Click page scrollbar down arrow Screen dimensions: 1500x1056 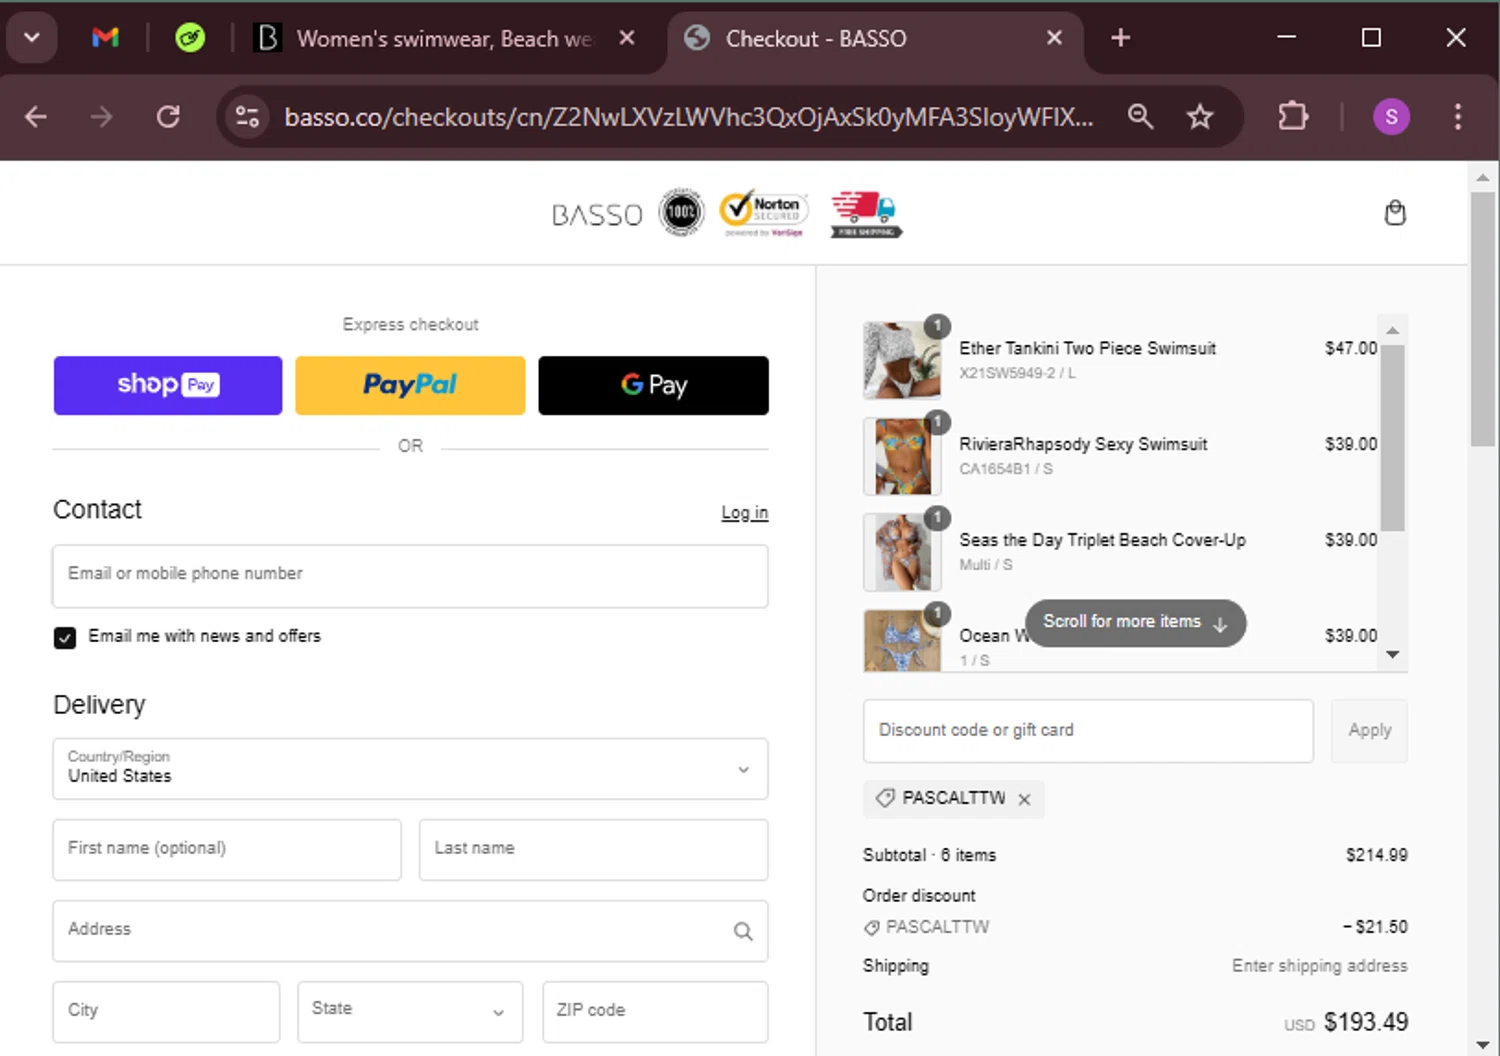(1483, 1045)
